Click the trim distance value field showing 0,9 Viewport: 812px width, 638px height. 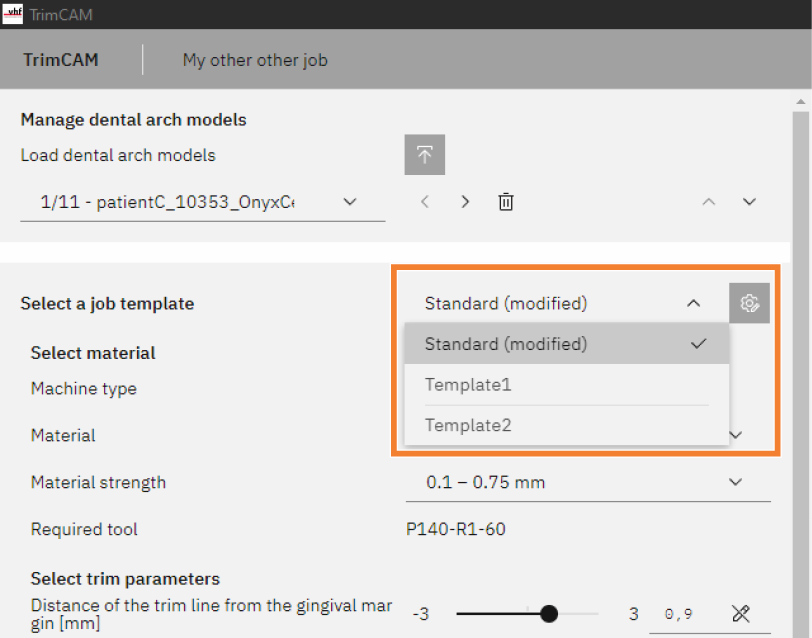681,614
